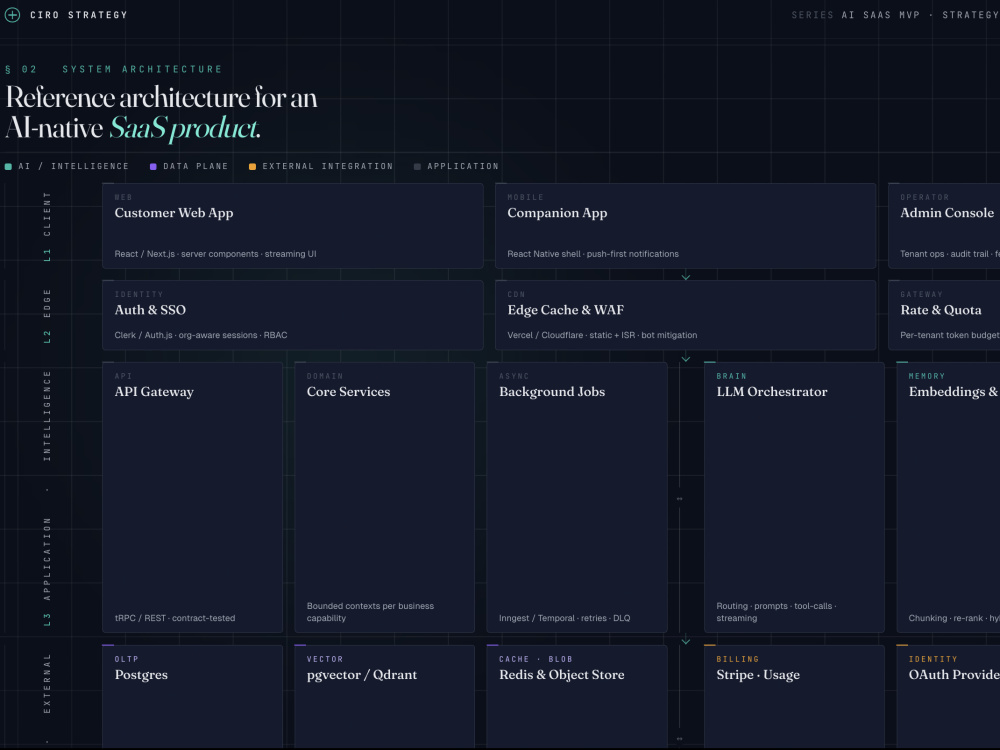The width and height of the screenshot is (1000, 750).
Task: Click the italic 'SaaS product.' headline text
Action: [185, 128]
